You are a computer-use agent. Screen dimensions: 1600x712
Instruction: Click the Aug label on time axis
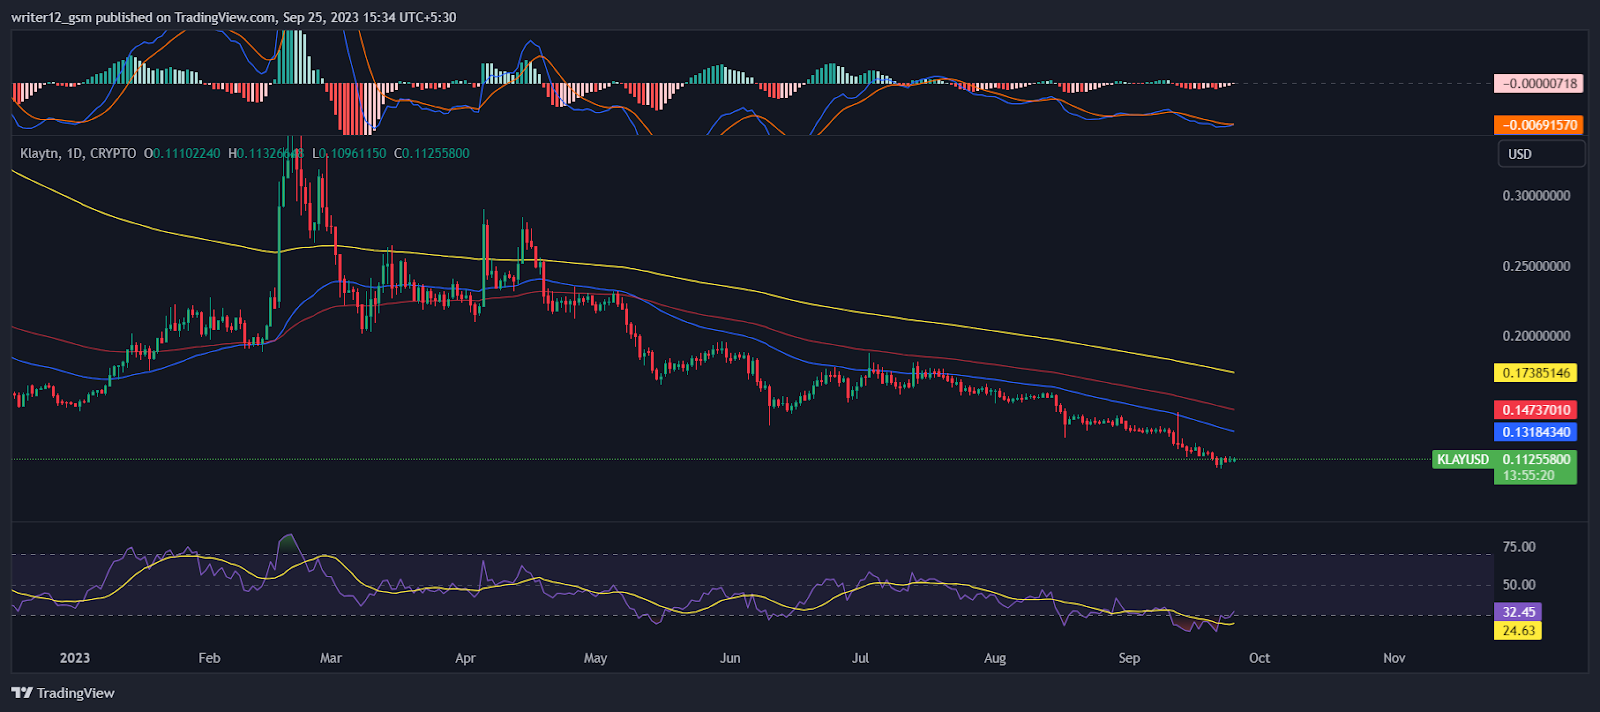(995, 658)
